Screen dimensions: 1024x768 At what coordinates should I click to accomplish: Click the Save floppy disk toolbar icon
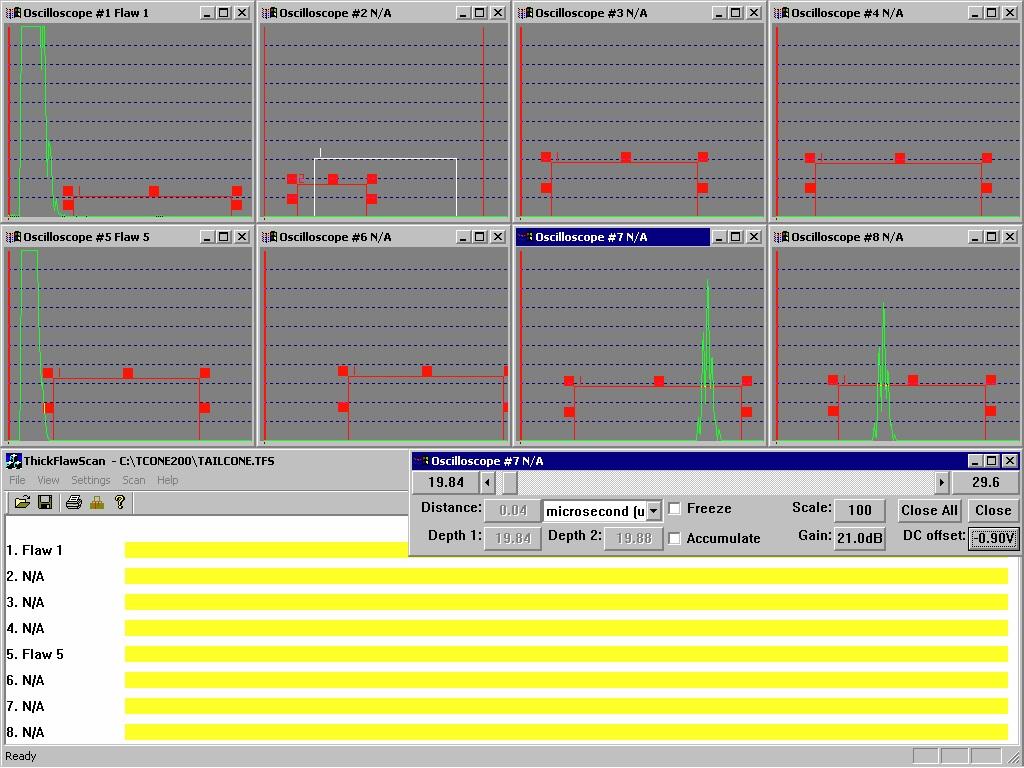click(45, 502)
